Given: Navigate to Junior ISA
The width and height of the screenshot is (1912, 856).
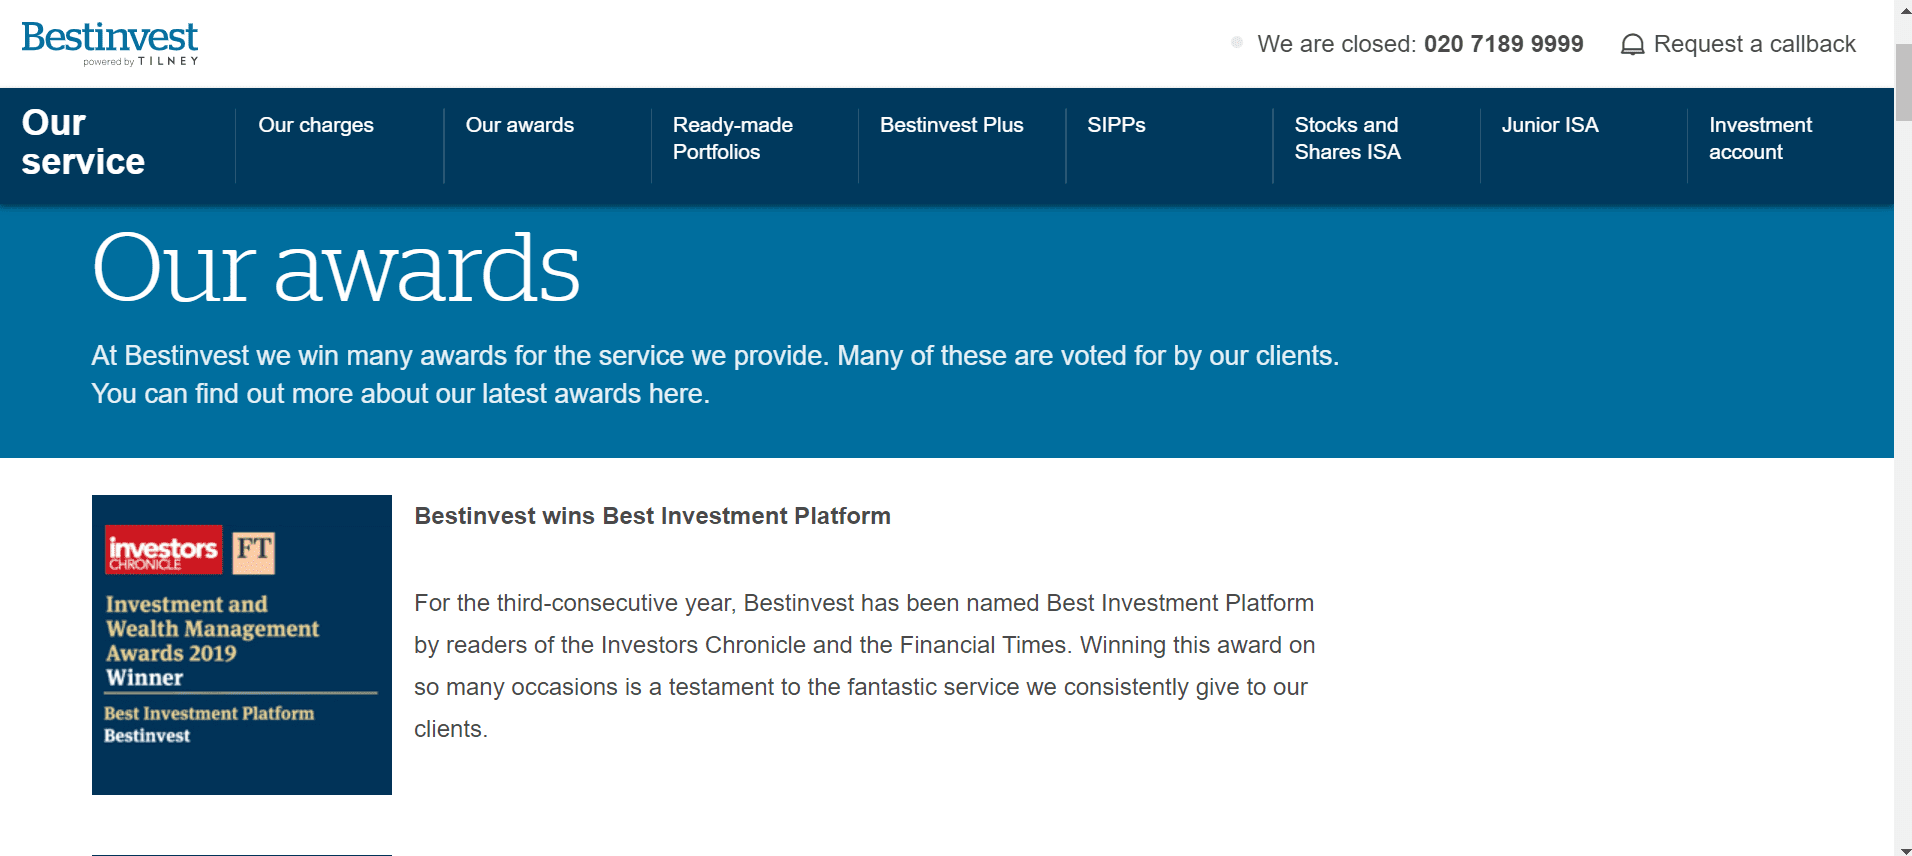Looking at the screenshot, I should [1550, 125].
